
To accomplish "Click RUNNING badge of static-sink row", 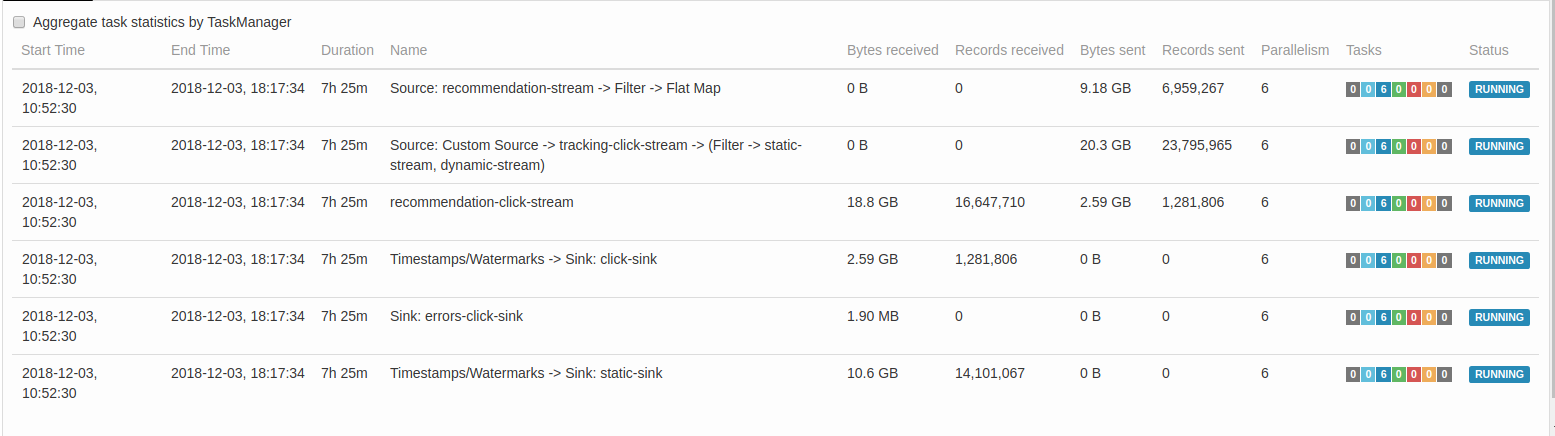I will pos(1499,374).
